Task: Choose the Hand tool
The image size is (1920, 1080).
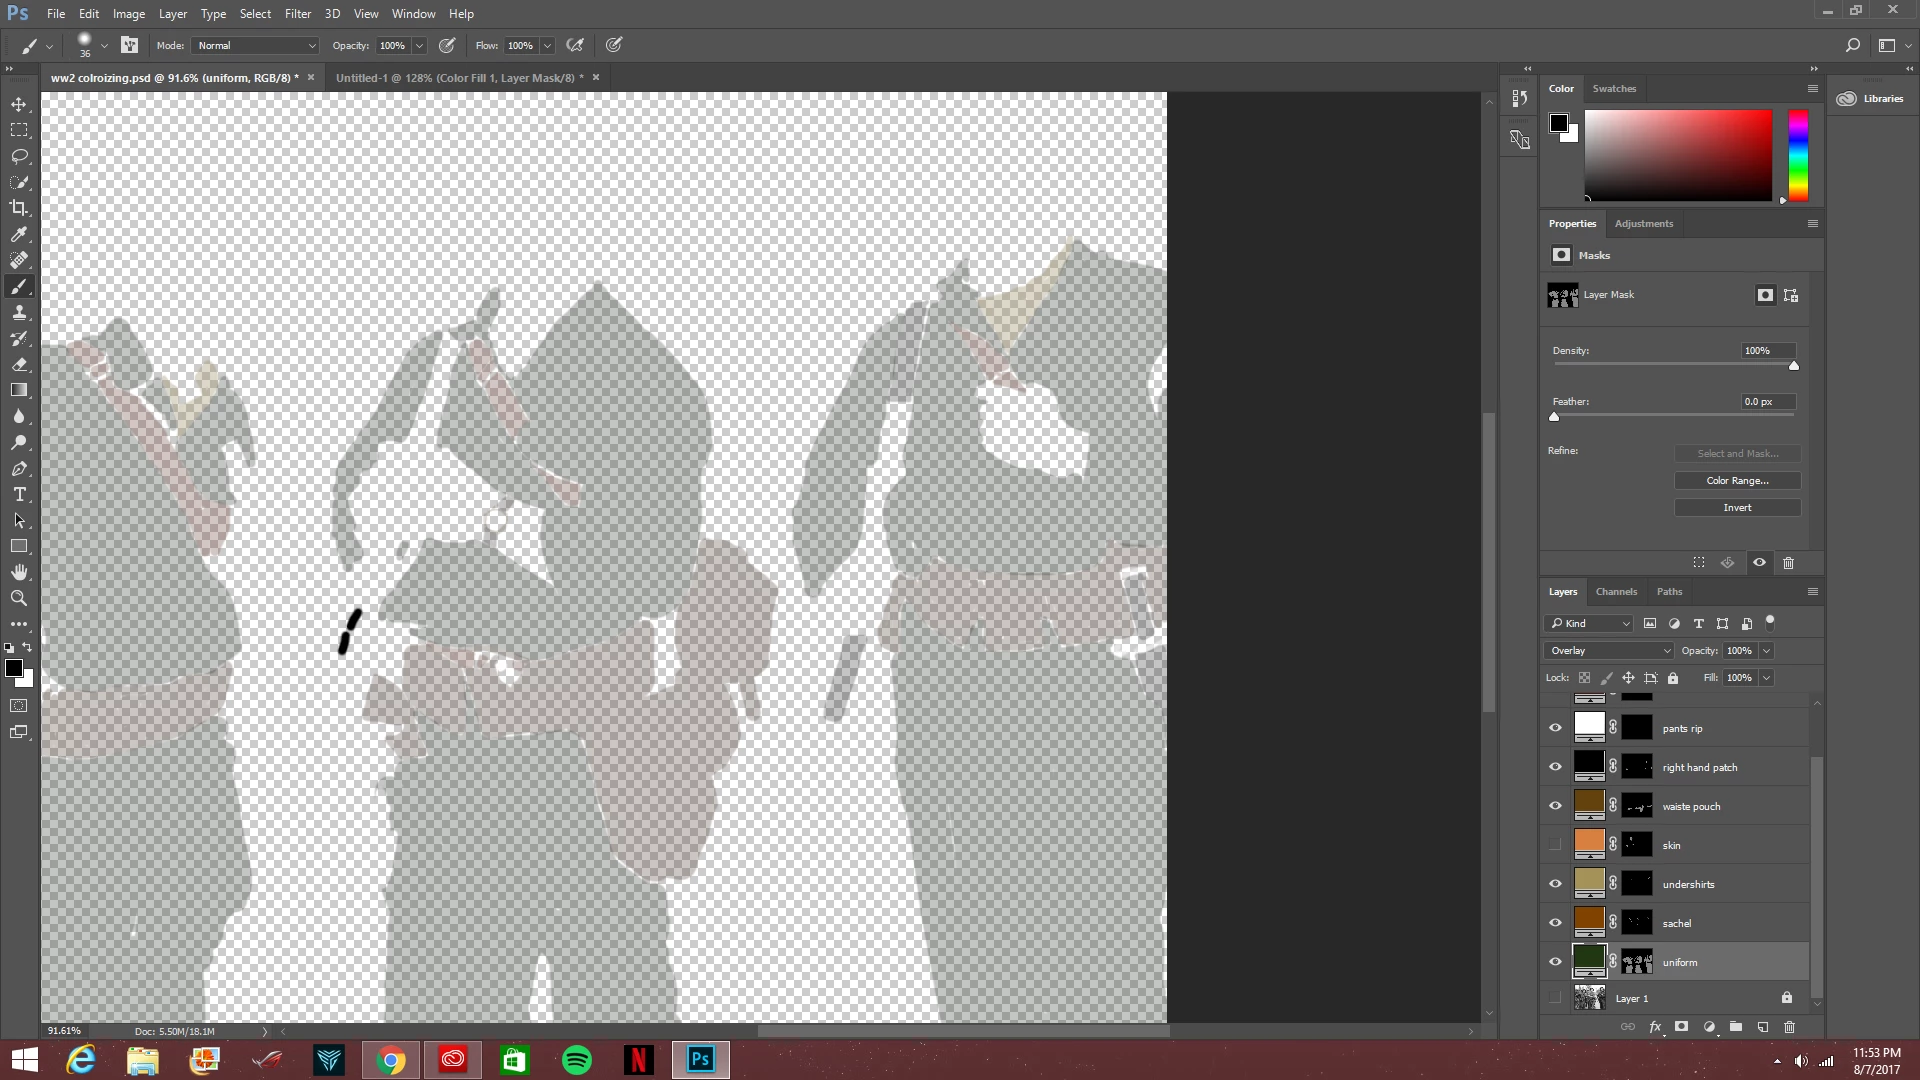Action: tap(19, 572)
